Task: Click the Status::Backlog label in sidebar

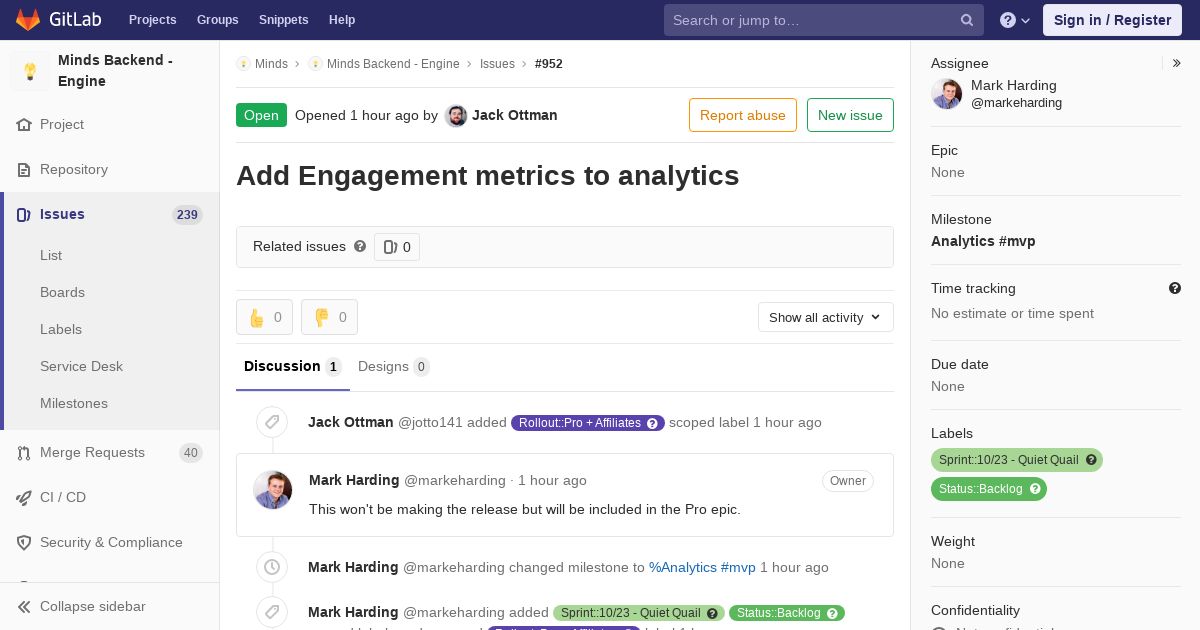Action: tap(981, 489)
